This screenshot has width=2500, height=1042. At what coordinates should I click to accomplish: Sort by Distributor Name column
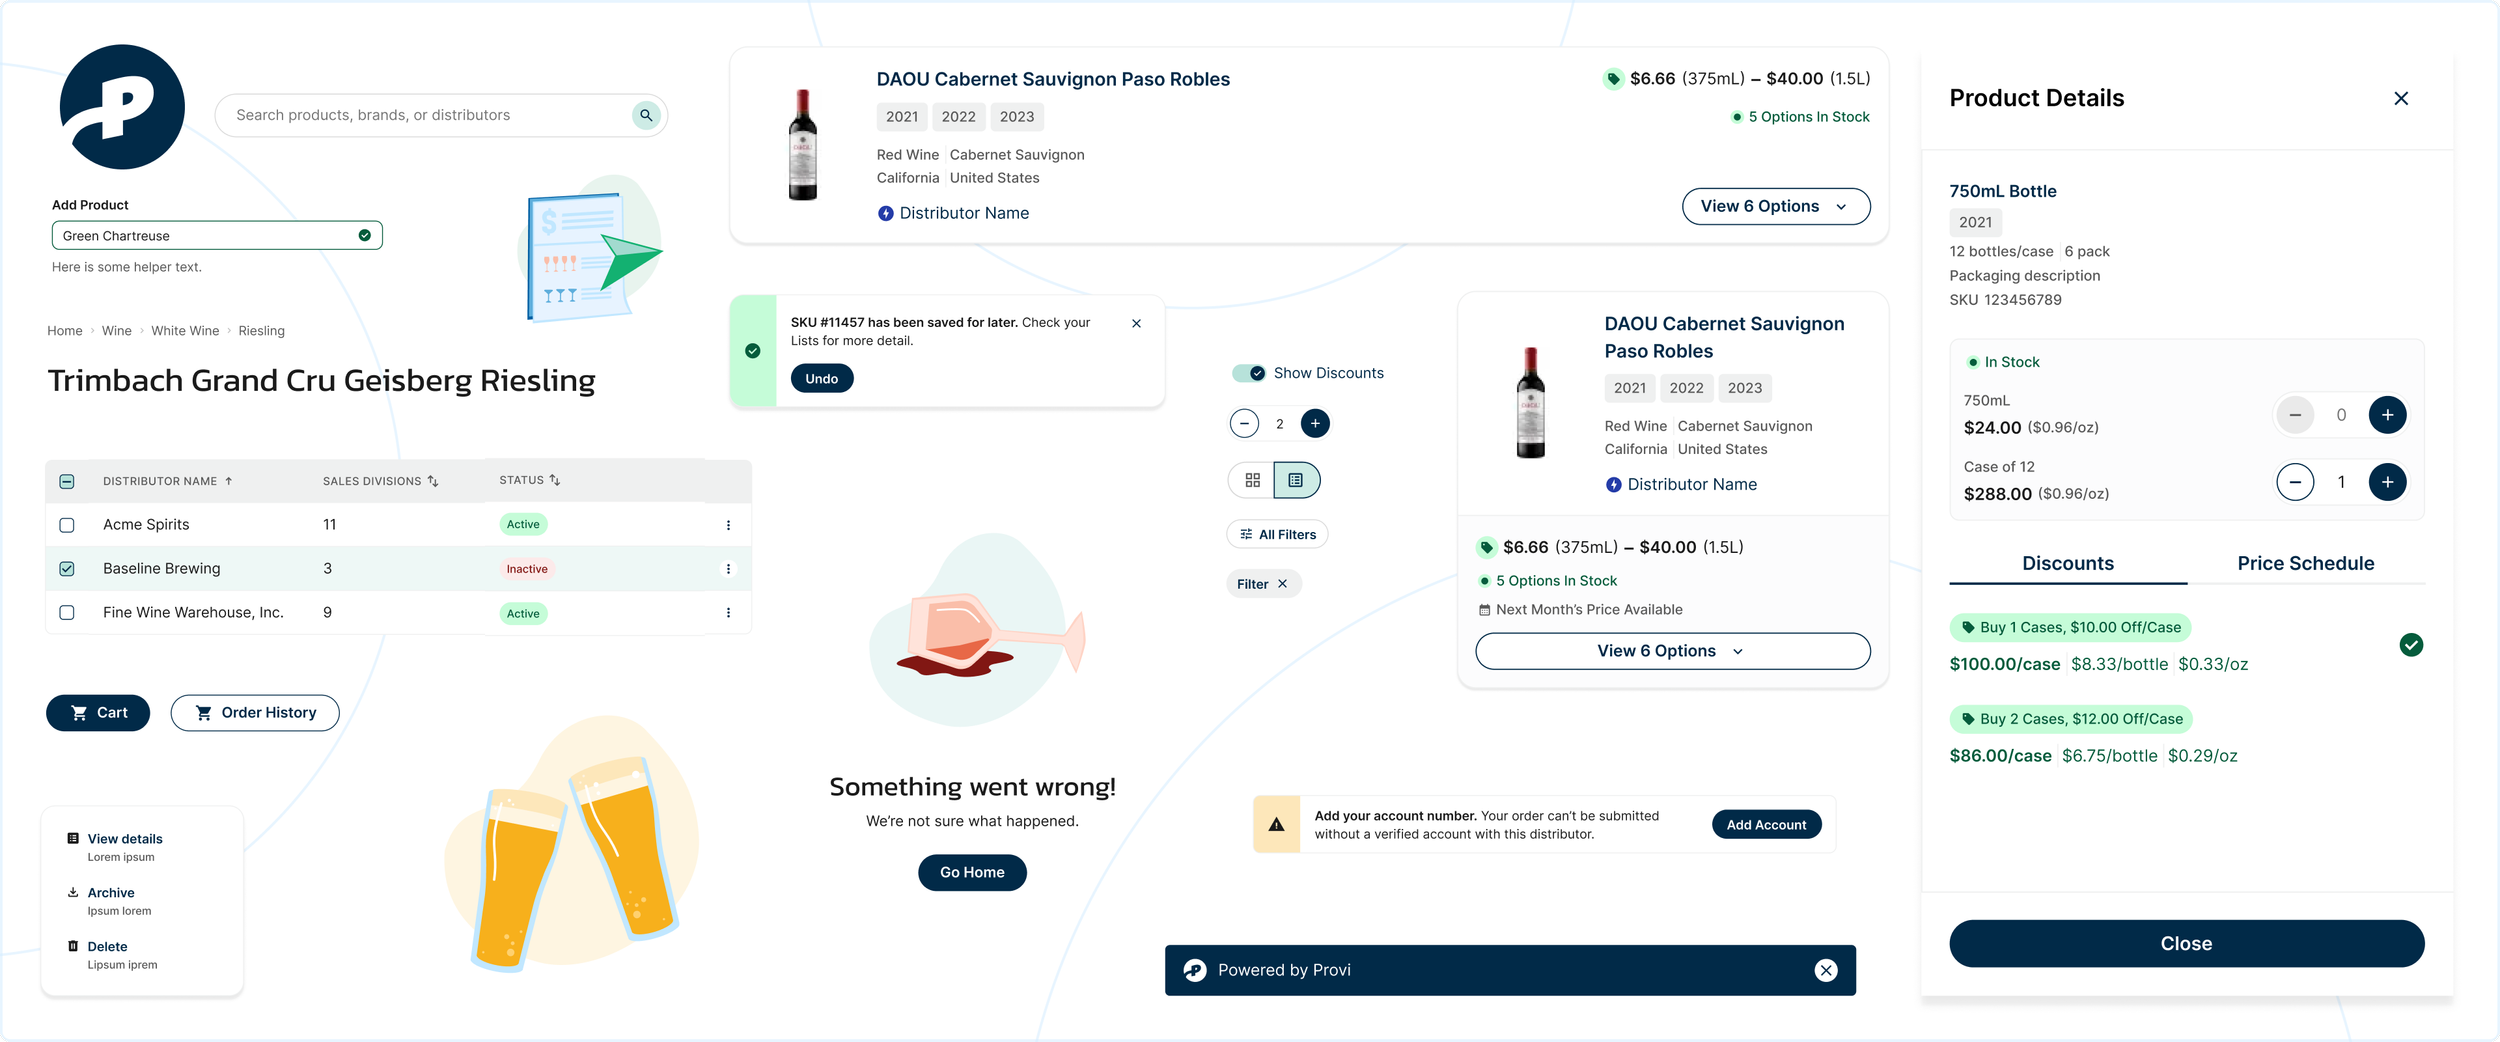click(168, 481)
